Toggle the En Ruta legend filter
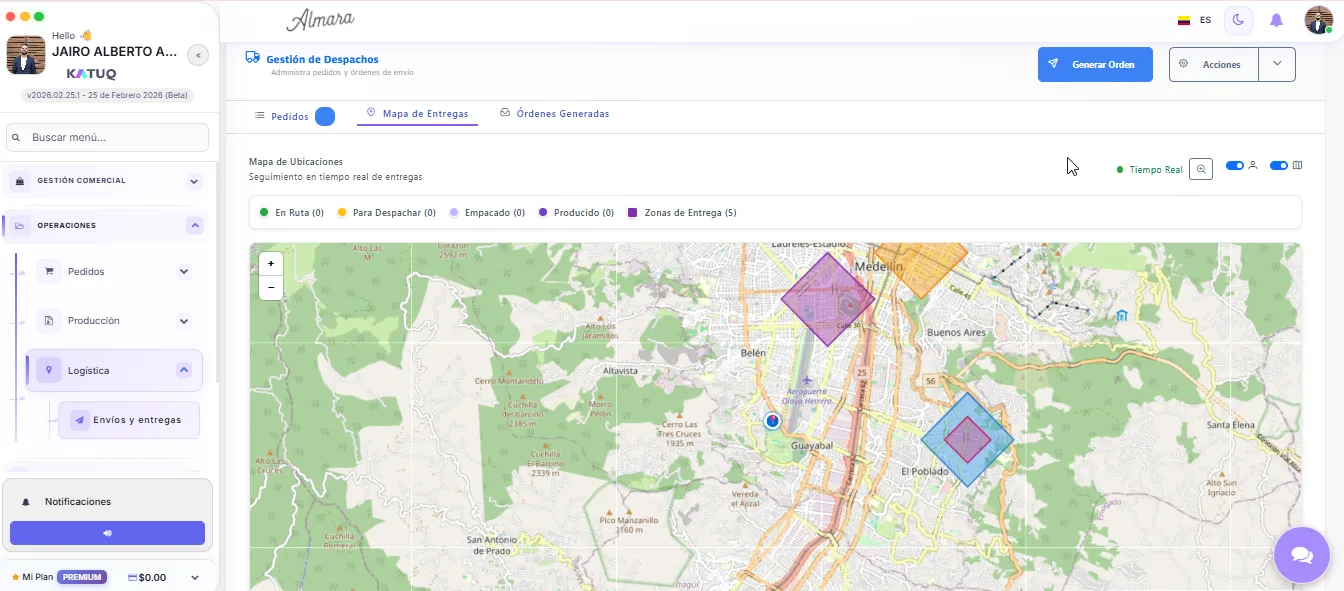 [x=292, y=213]
